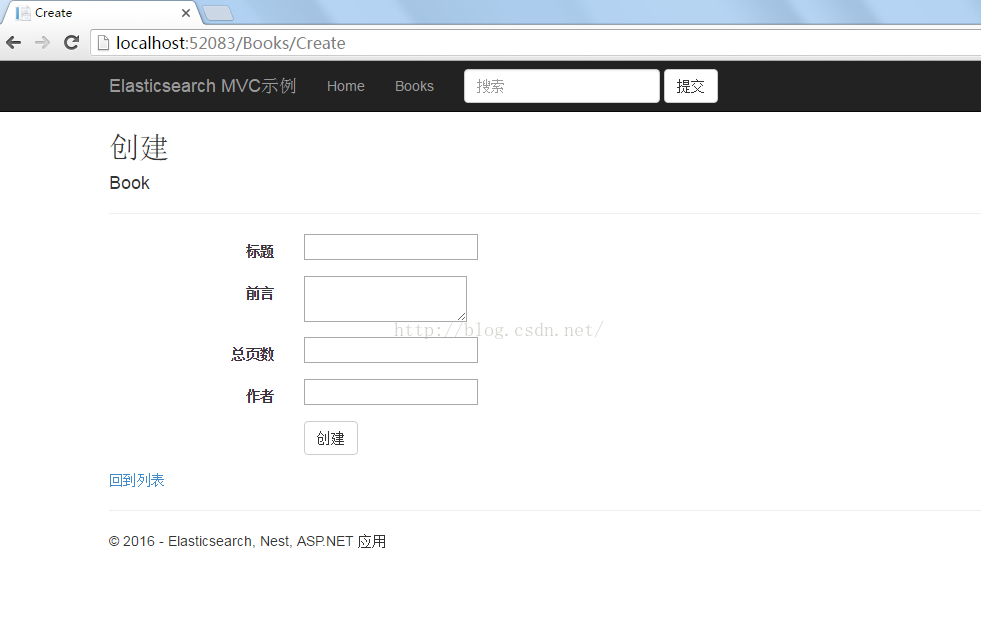
Task: Click inside the 前言 textarea
Action: [x=385, y=299]
